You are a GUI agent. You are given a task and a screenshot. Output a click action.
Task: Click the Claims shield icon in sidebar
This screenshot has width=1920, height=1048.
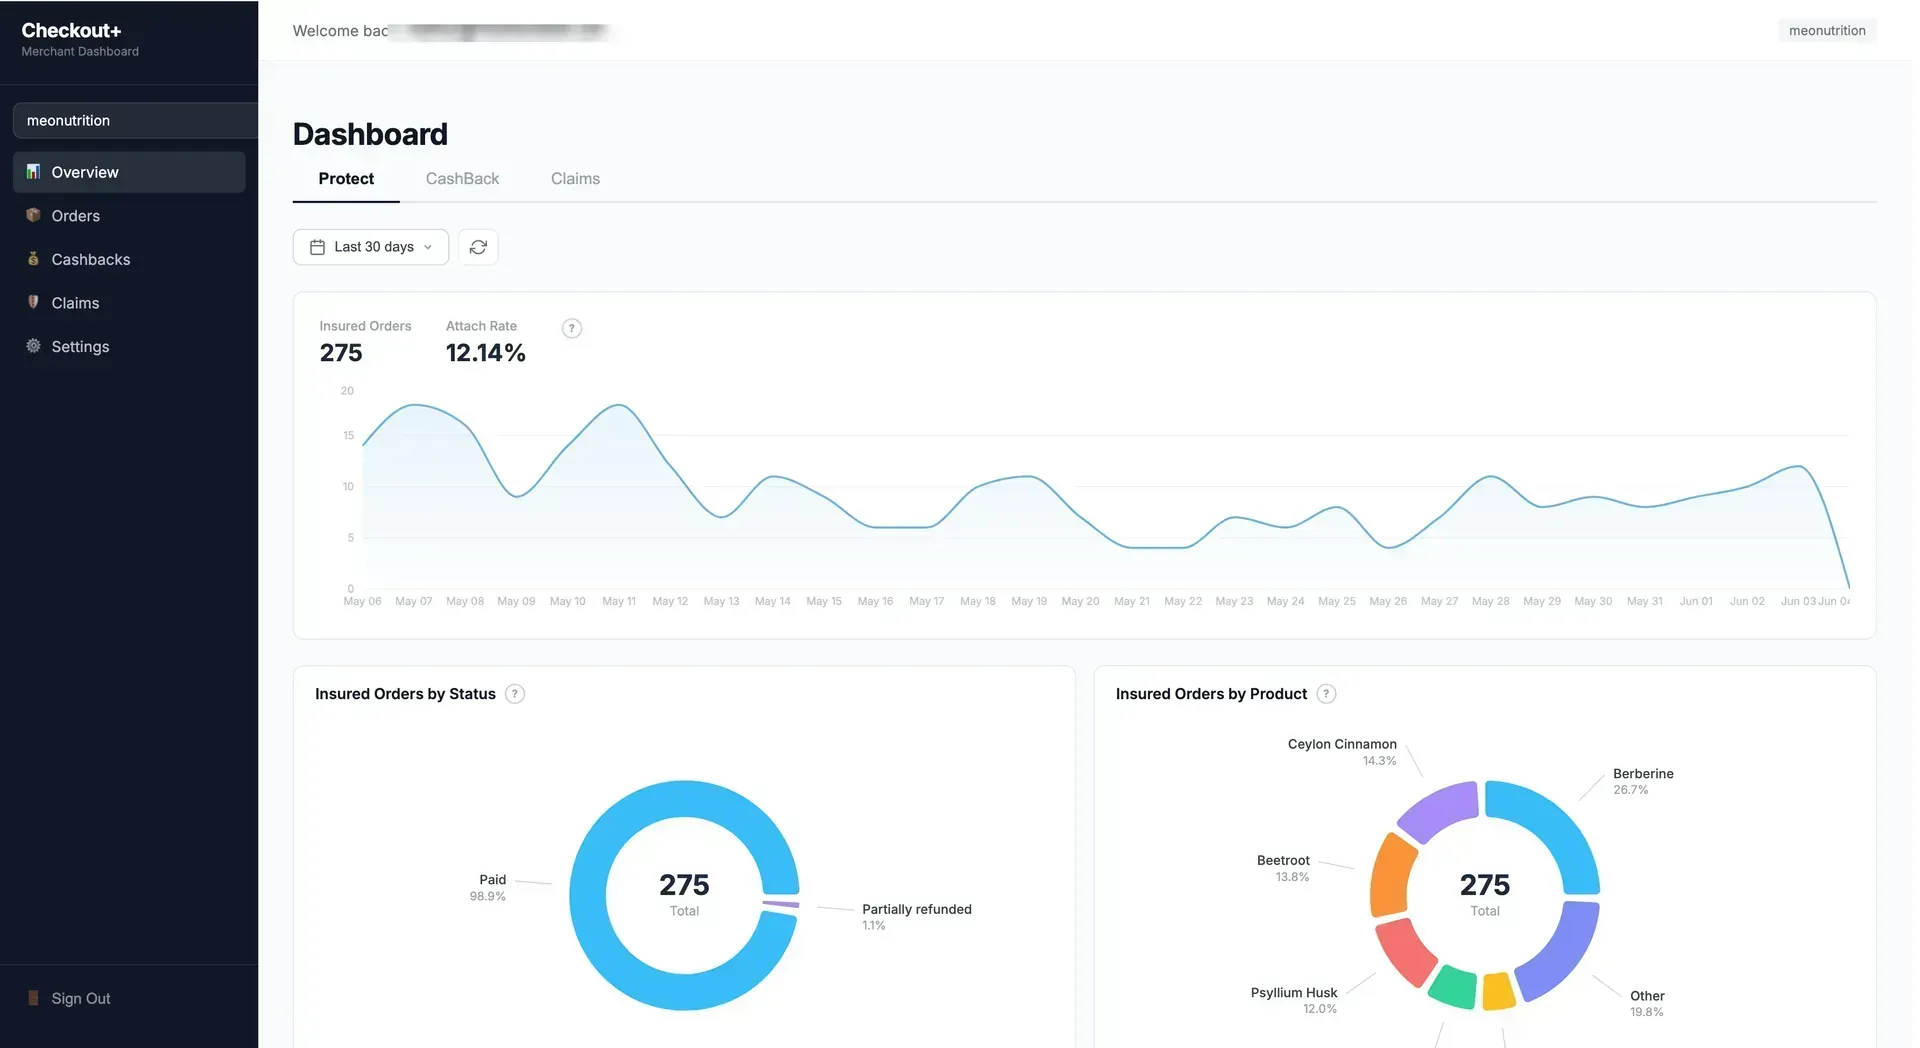pyautogui.click(x=33, y=302)
